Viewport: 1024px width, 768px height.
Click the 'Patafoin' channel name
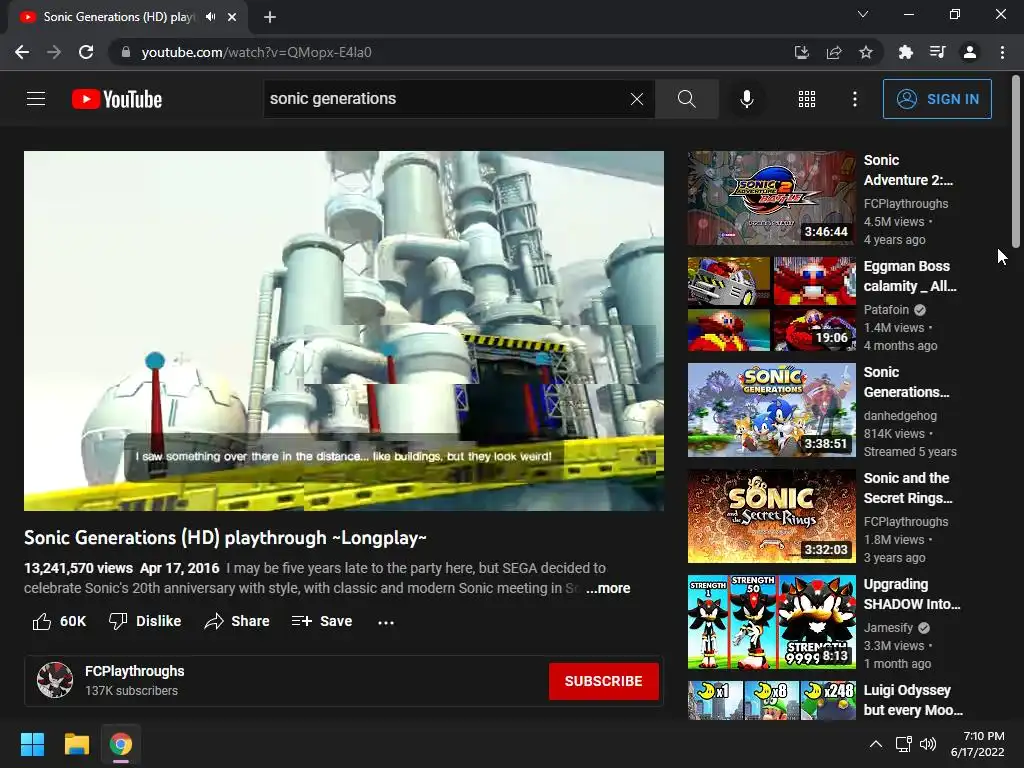[886, 310]
